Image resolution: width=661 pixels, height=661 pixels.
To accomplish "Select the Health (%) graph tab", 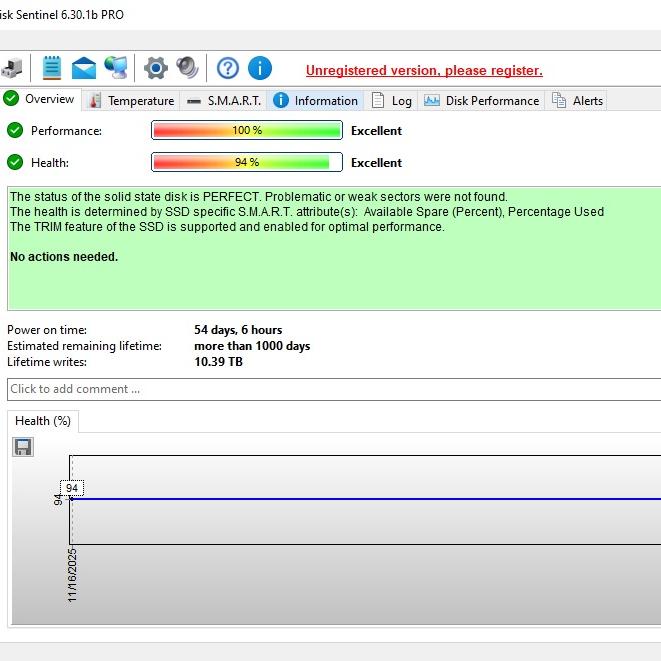I will tap(43, 421).
